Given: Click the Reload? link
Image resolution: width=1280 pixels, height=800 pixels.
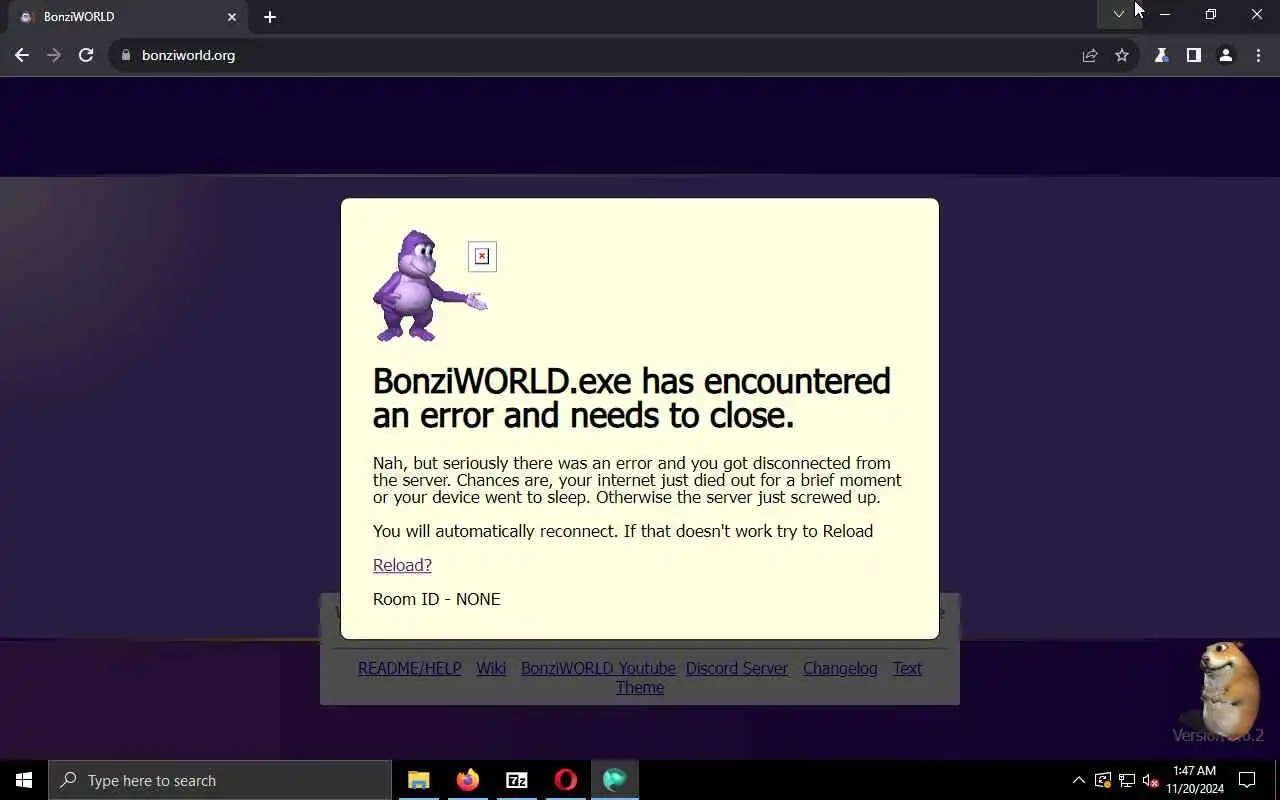Looking at the screenshot, I should [x=402, y=565].
